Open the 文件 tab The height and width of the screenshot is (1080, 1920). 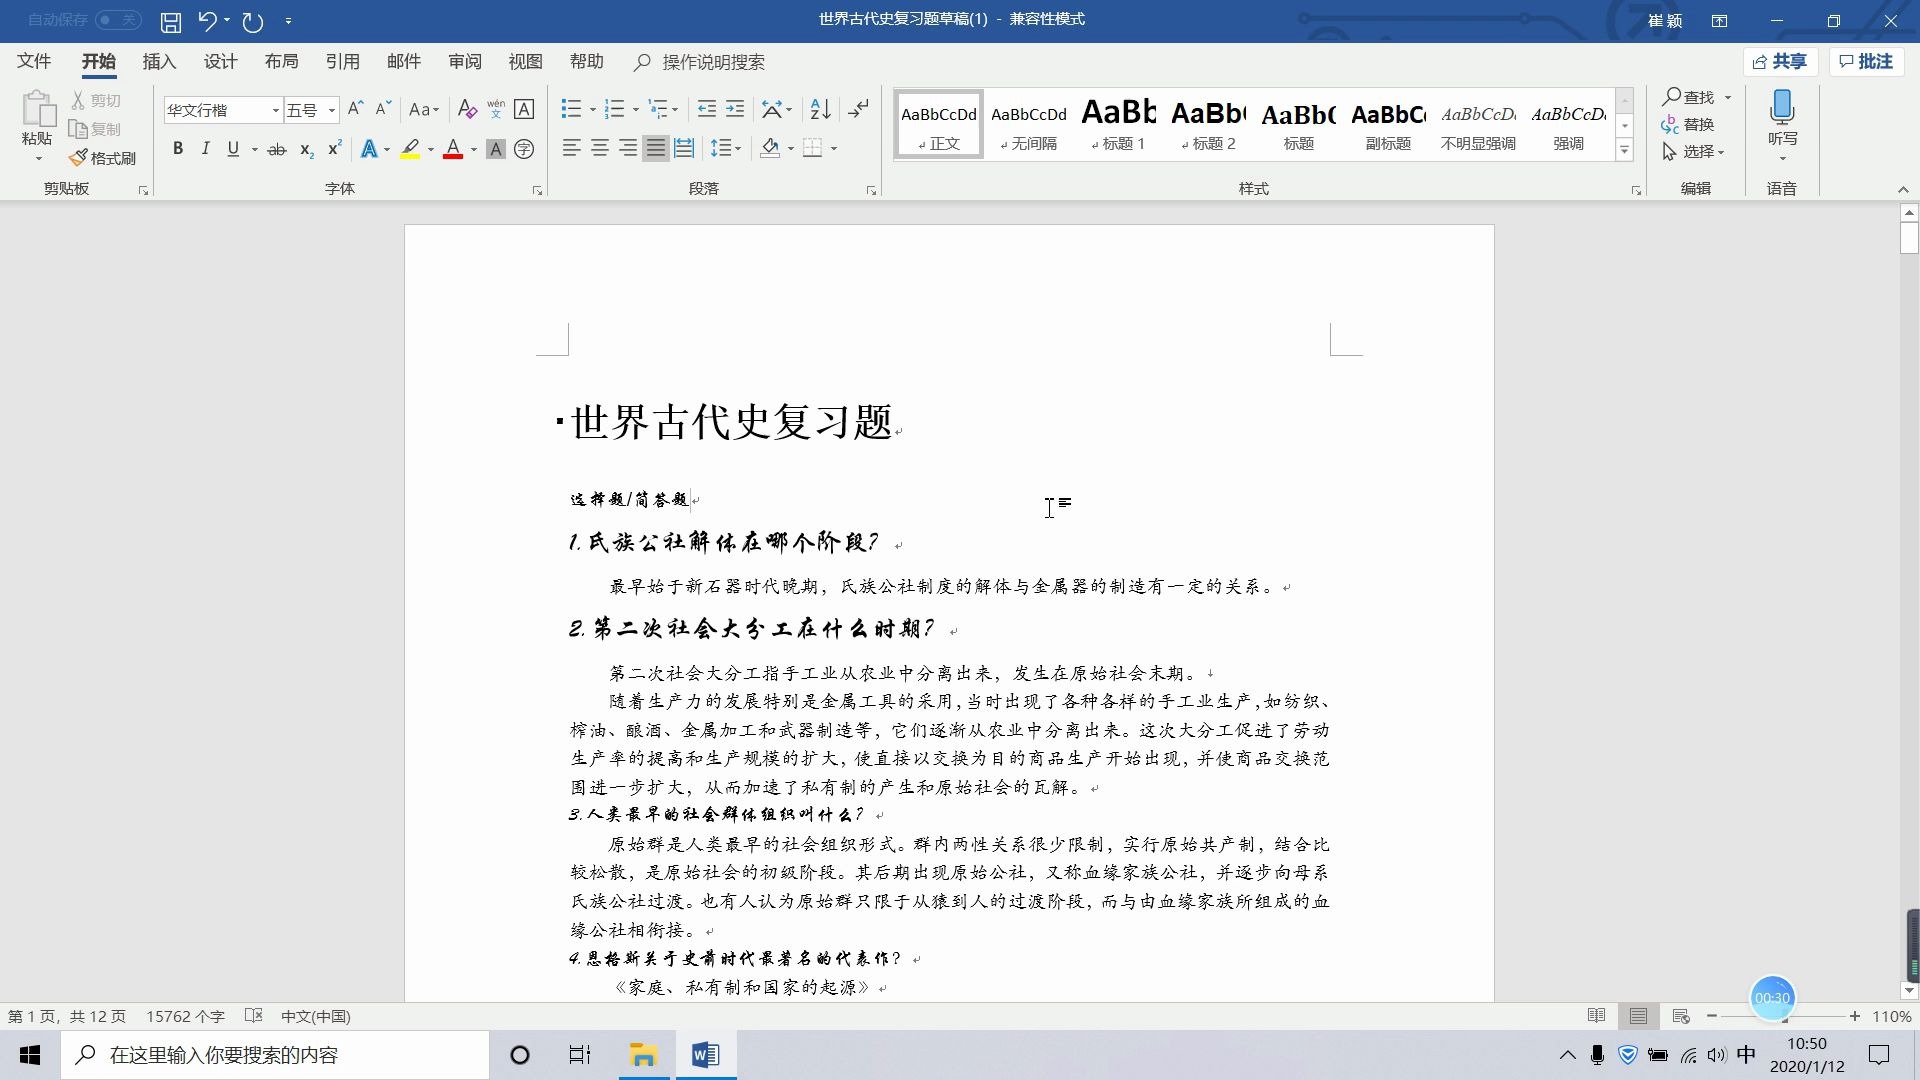point(34,62)
